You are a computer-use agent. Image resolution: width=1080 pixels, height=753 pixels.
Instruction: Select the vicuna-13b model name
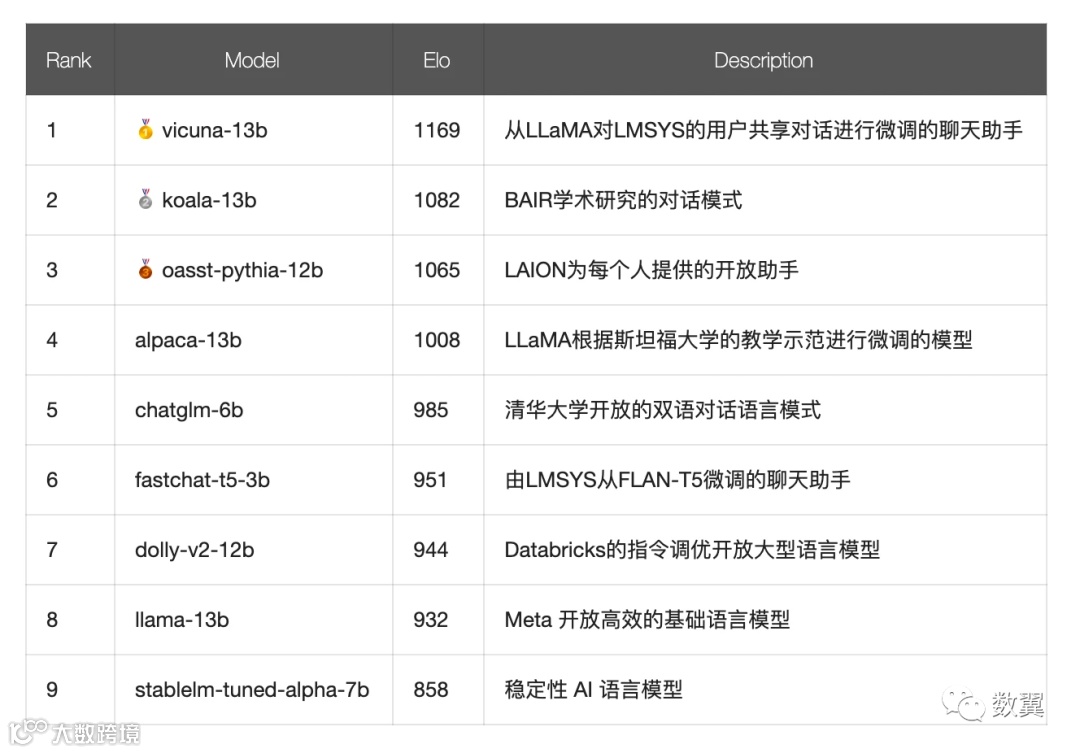point(214,130)
